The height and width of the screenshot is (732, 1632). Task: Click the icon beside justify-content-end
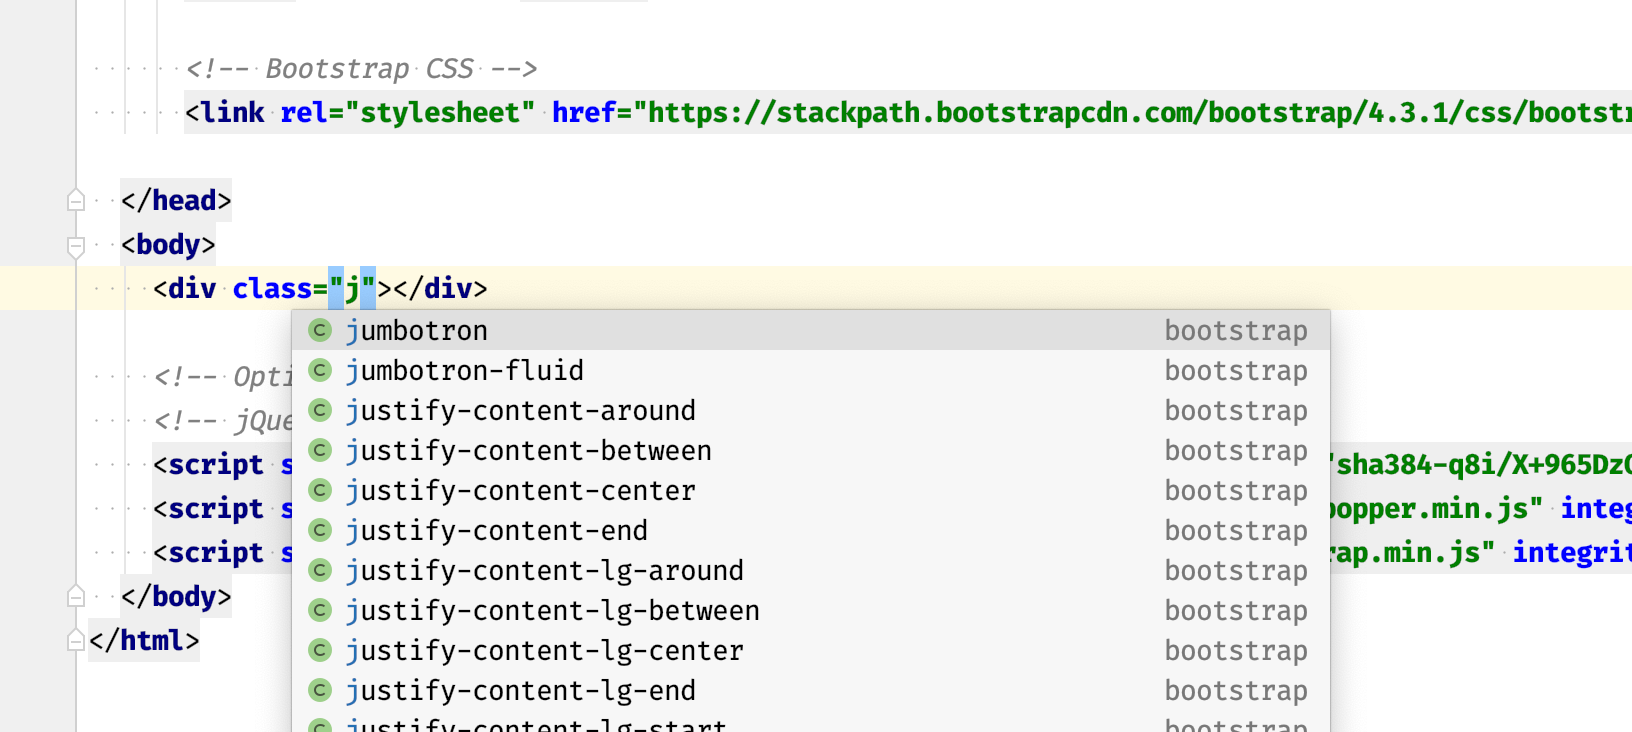320,530
